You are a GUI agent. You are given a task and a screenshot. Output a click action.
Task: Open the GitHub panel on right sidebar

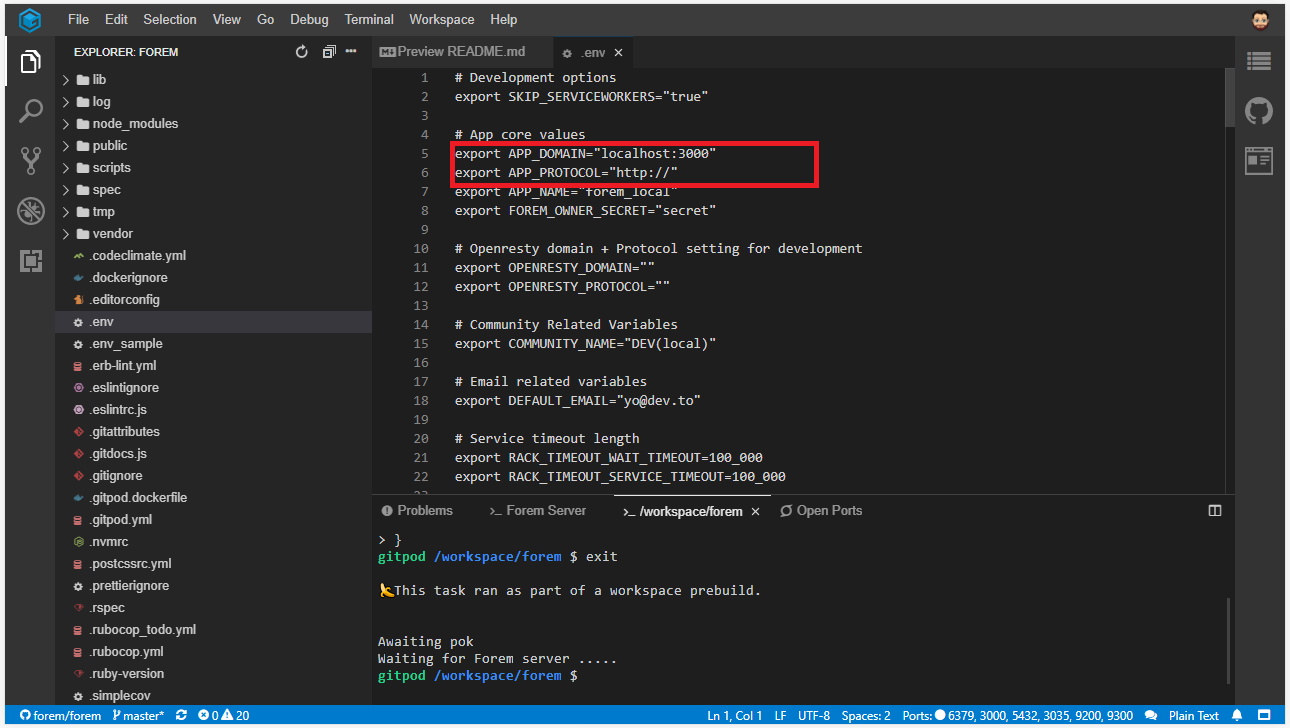[x=1259, y=111]
